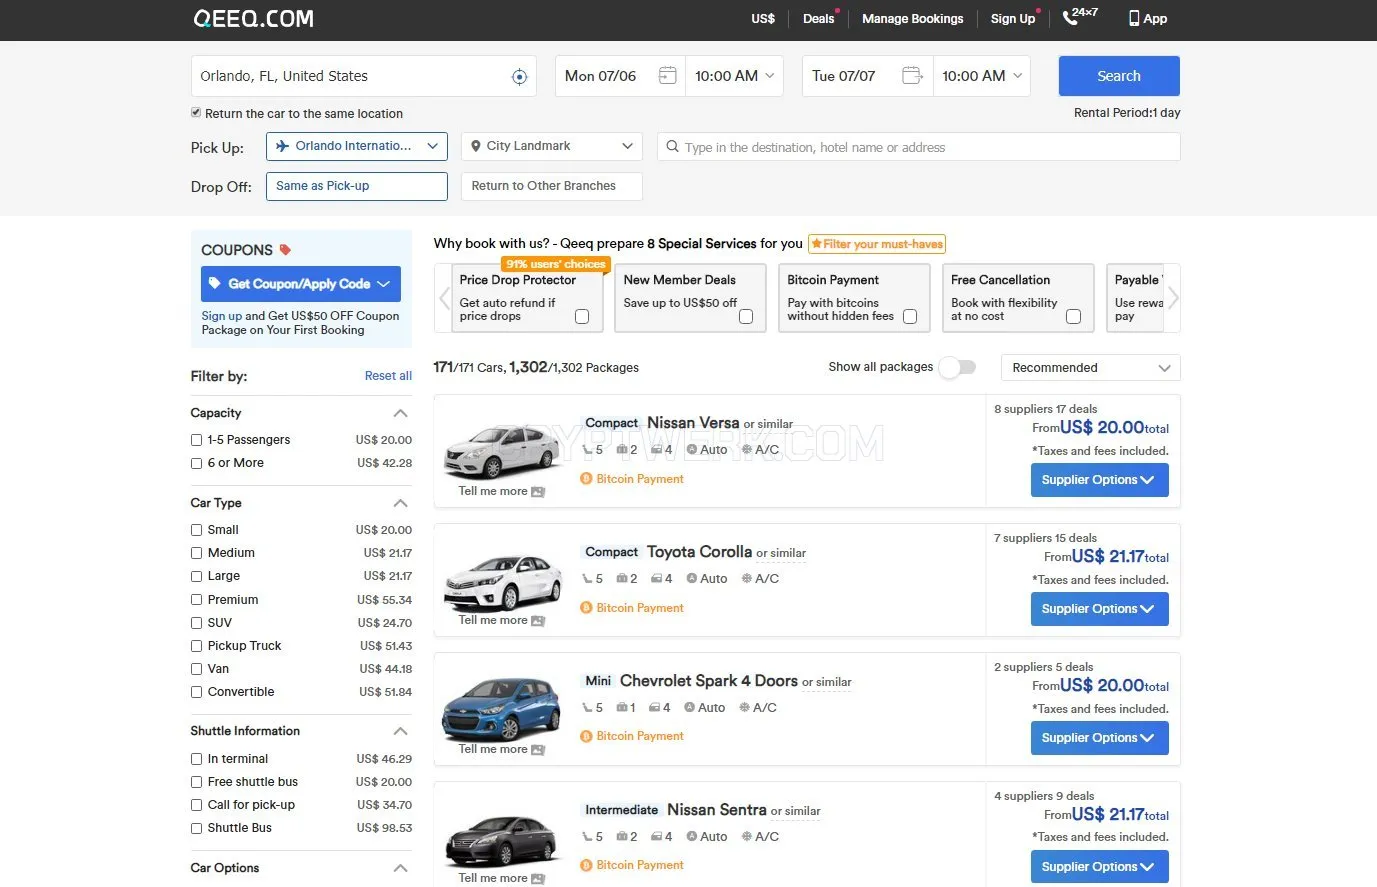Toggle Return the car to same location
Screen dimensions: 1377x887
[196, 113]
